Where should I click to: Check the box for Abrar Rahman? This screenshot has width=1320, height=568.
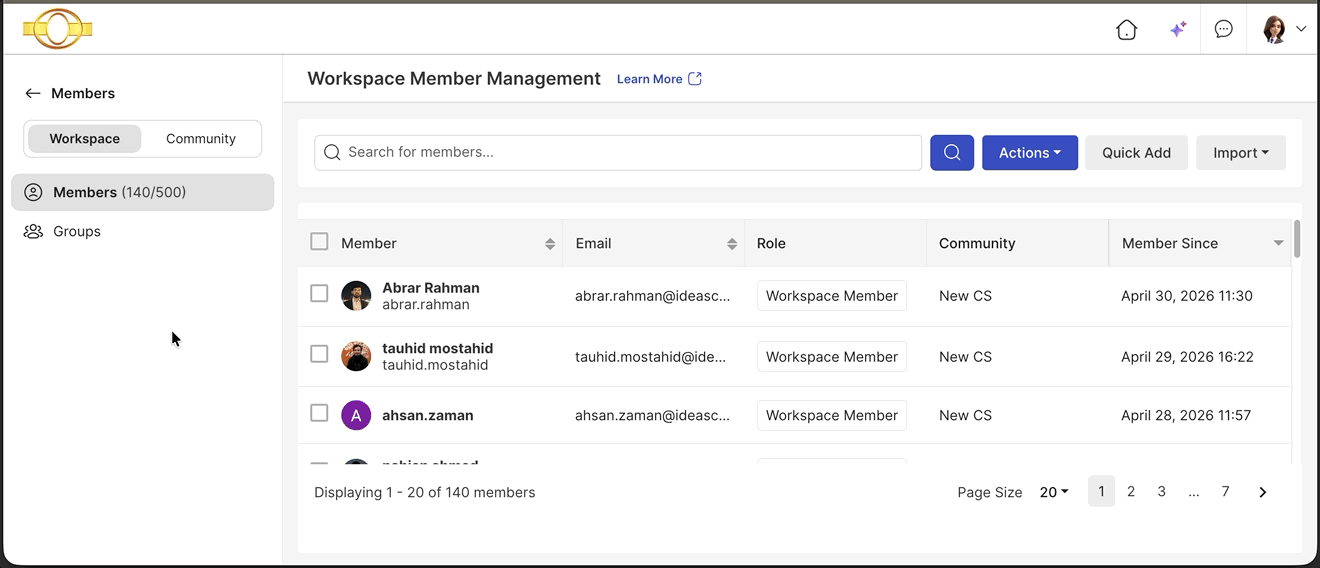point(319,293)
